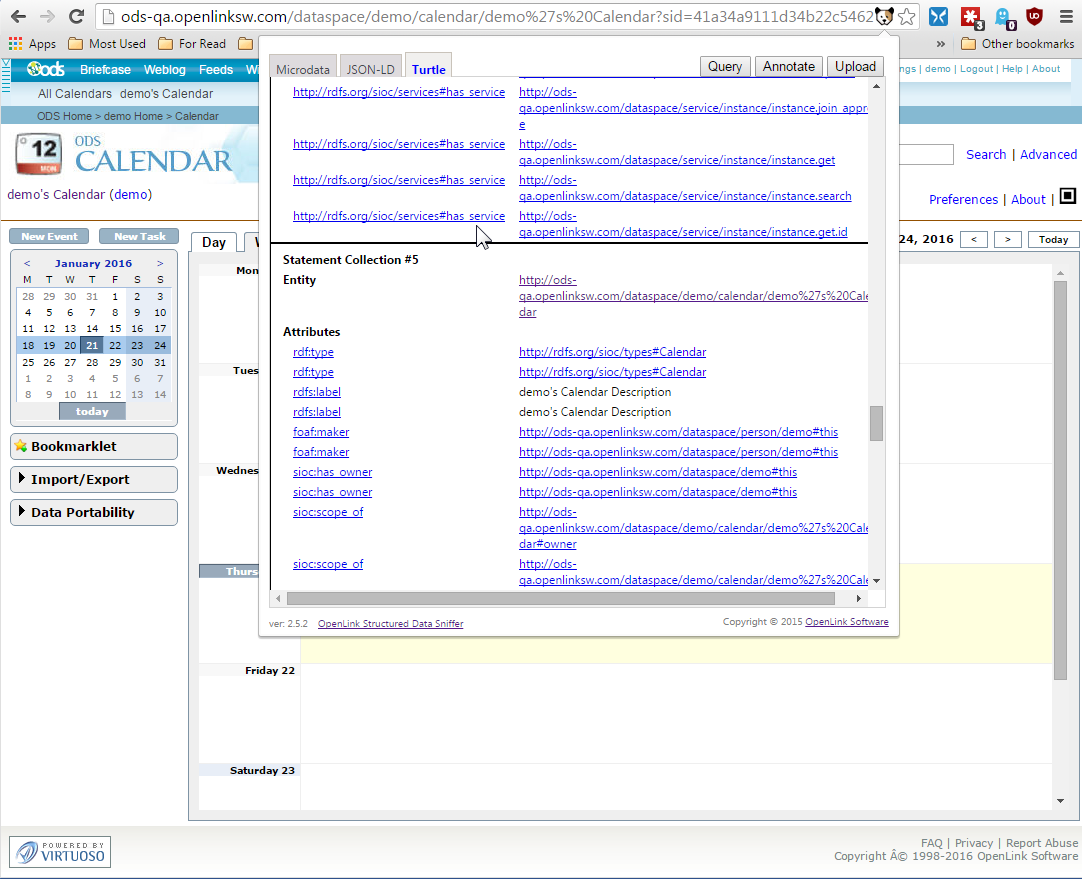Viewport: 1082px width, 879px height.
Task: Open the Bookmarklet panel
Action: (x=93, y=446)
